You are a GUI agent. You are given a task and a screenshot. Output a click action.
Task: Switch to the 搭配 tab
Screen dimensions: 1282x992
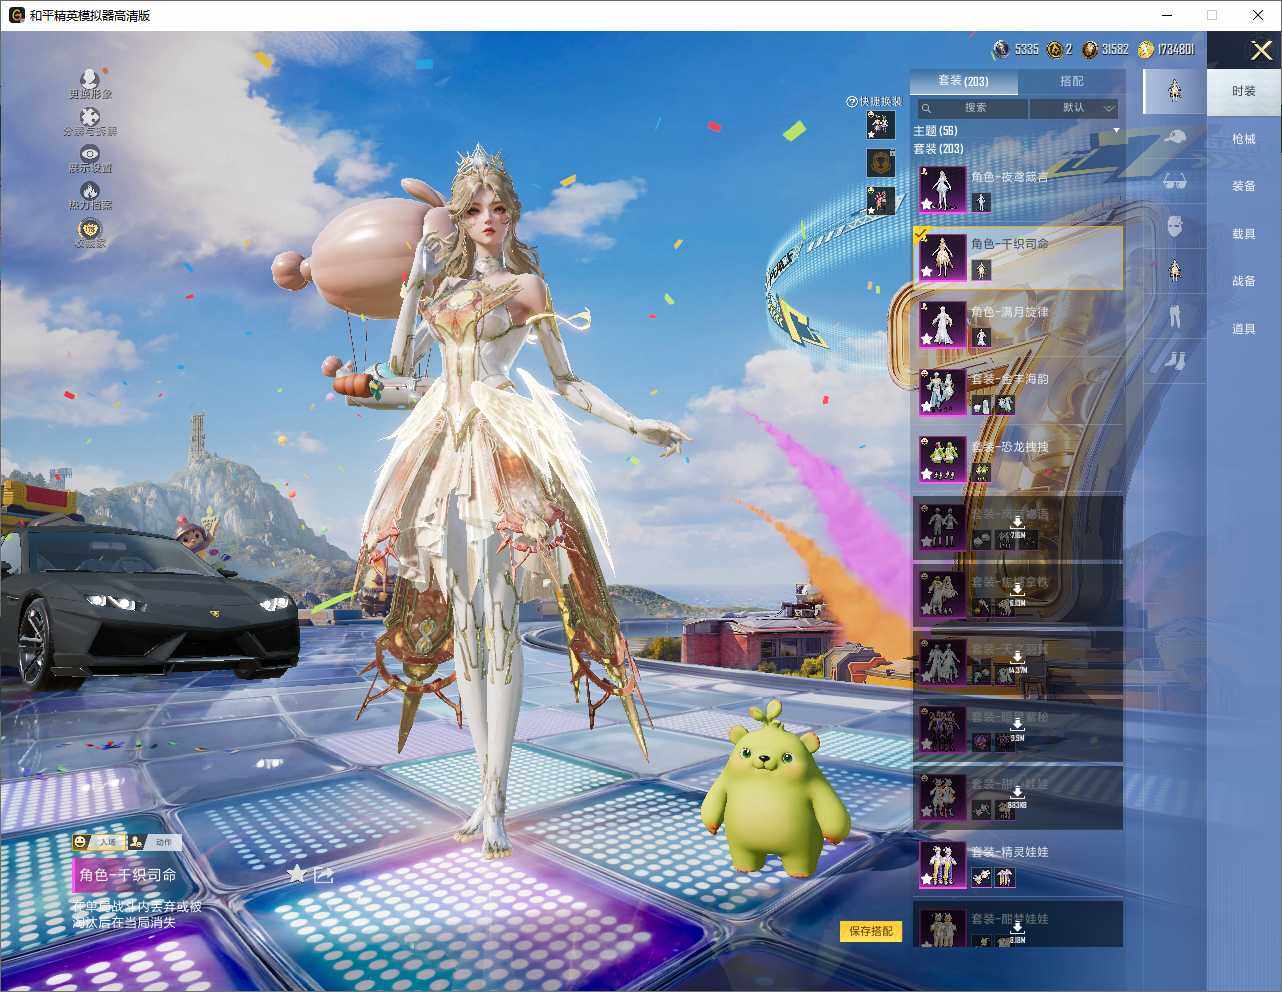[x=1071, y=81]
